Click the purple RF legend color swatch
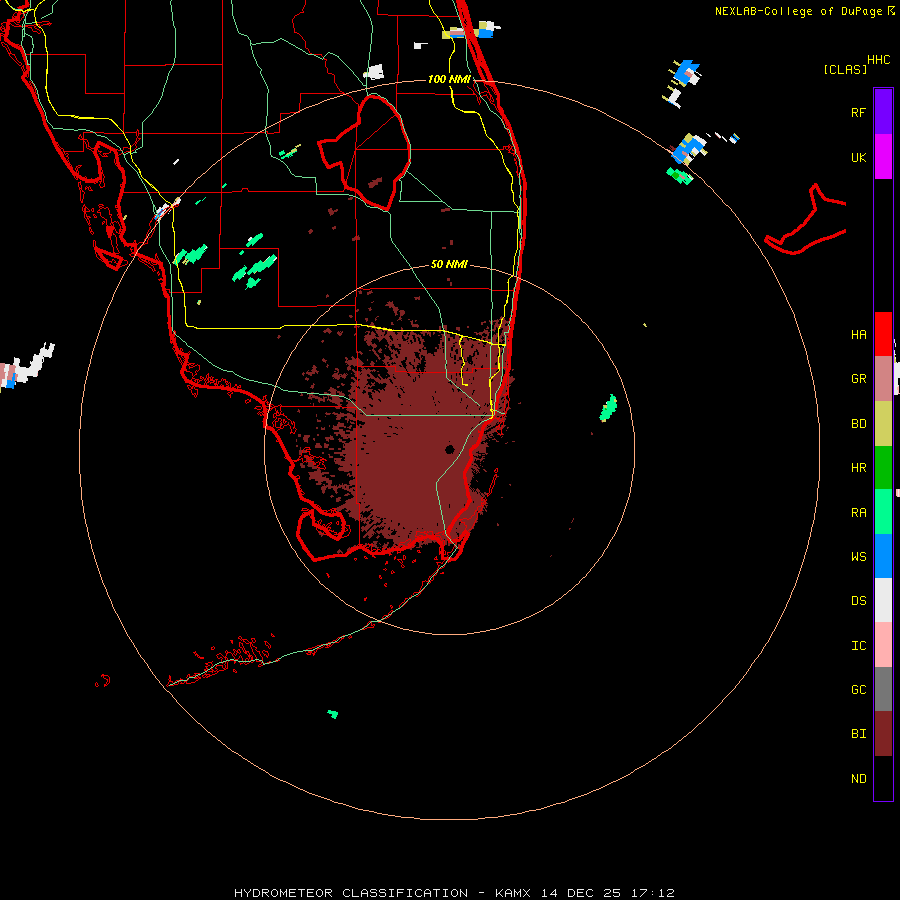This screenshot has height=900, width=900. coord(883,111)
